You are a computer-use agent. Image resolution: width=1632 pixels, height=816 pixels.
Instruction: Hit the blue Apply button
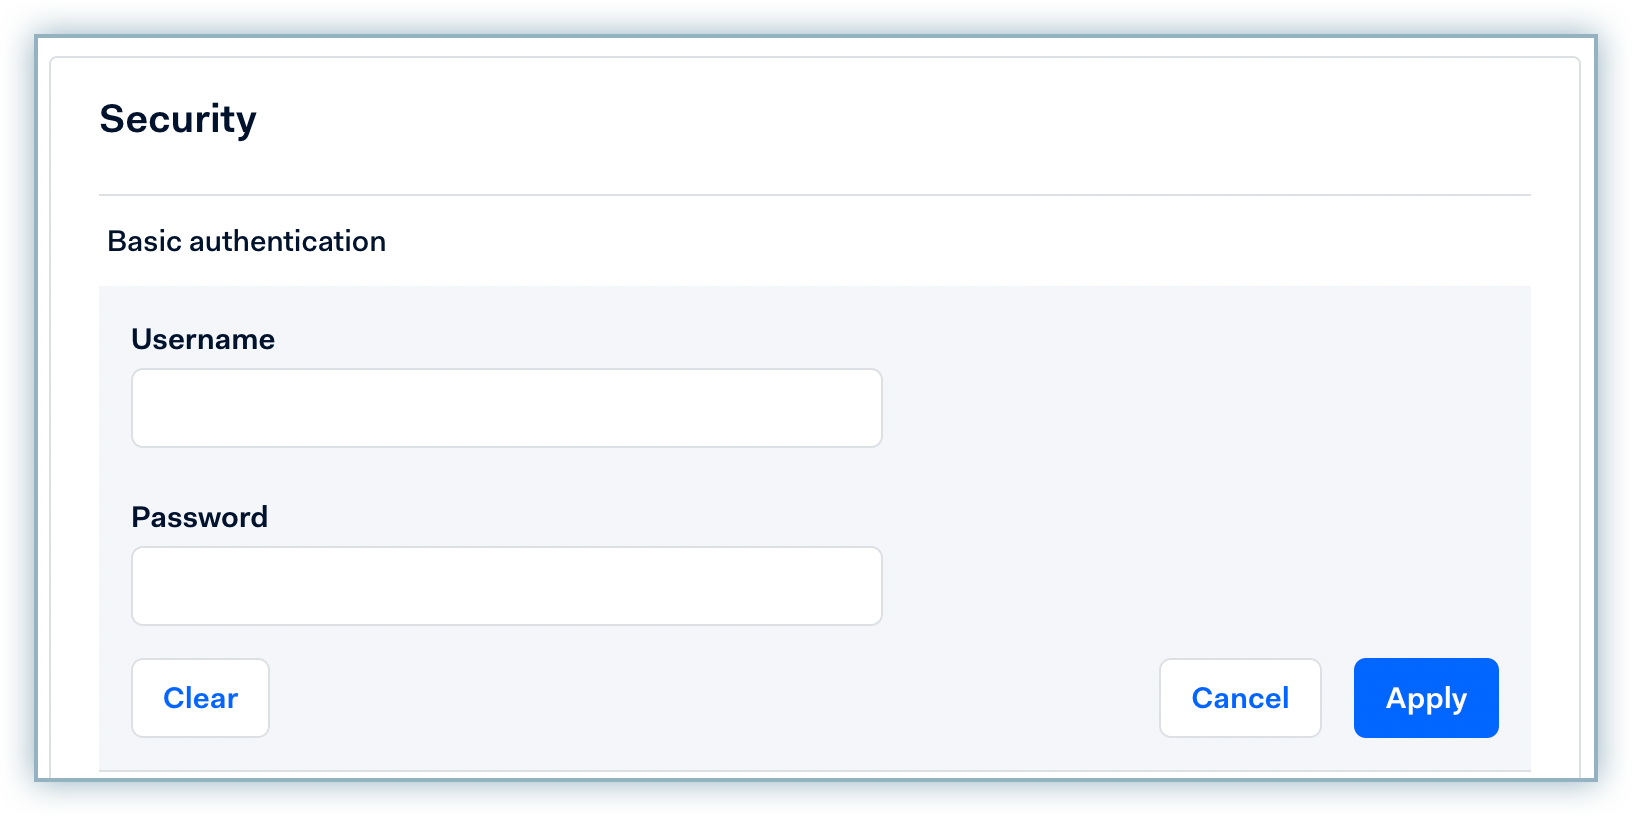pyautogui.click(x=1425, y=698)
